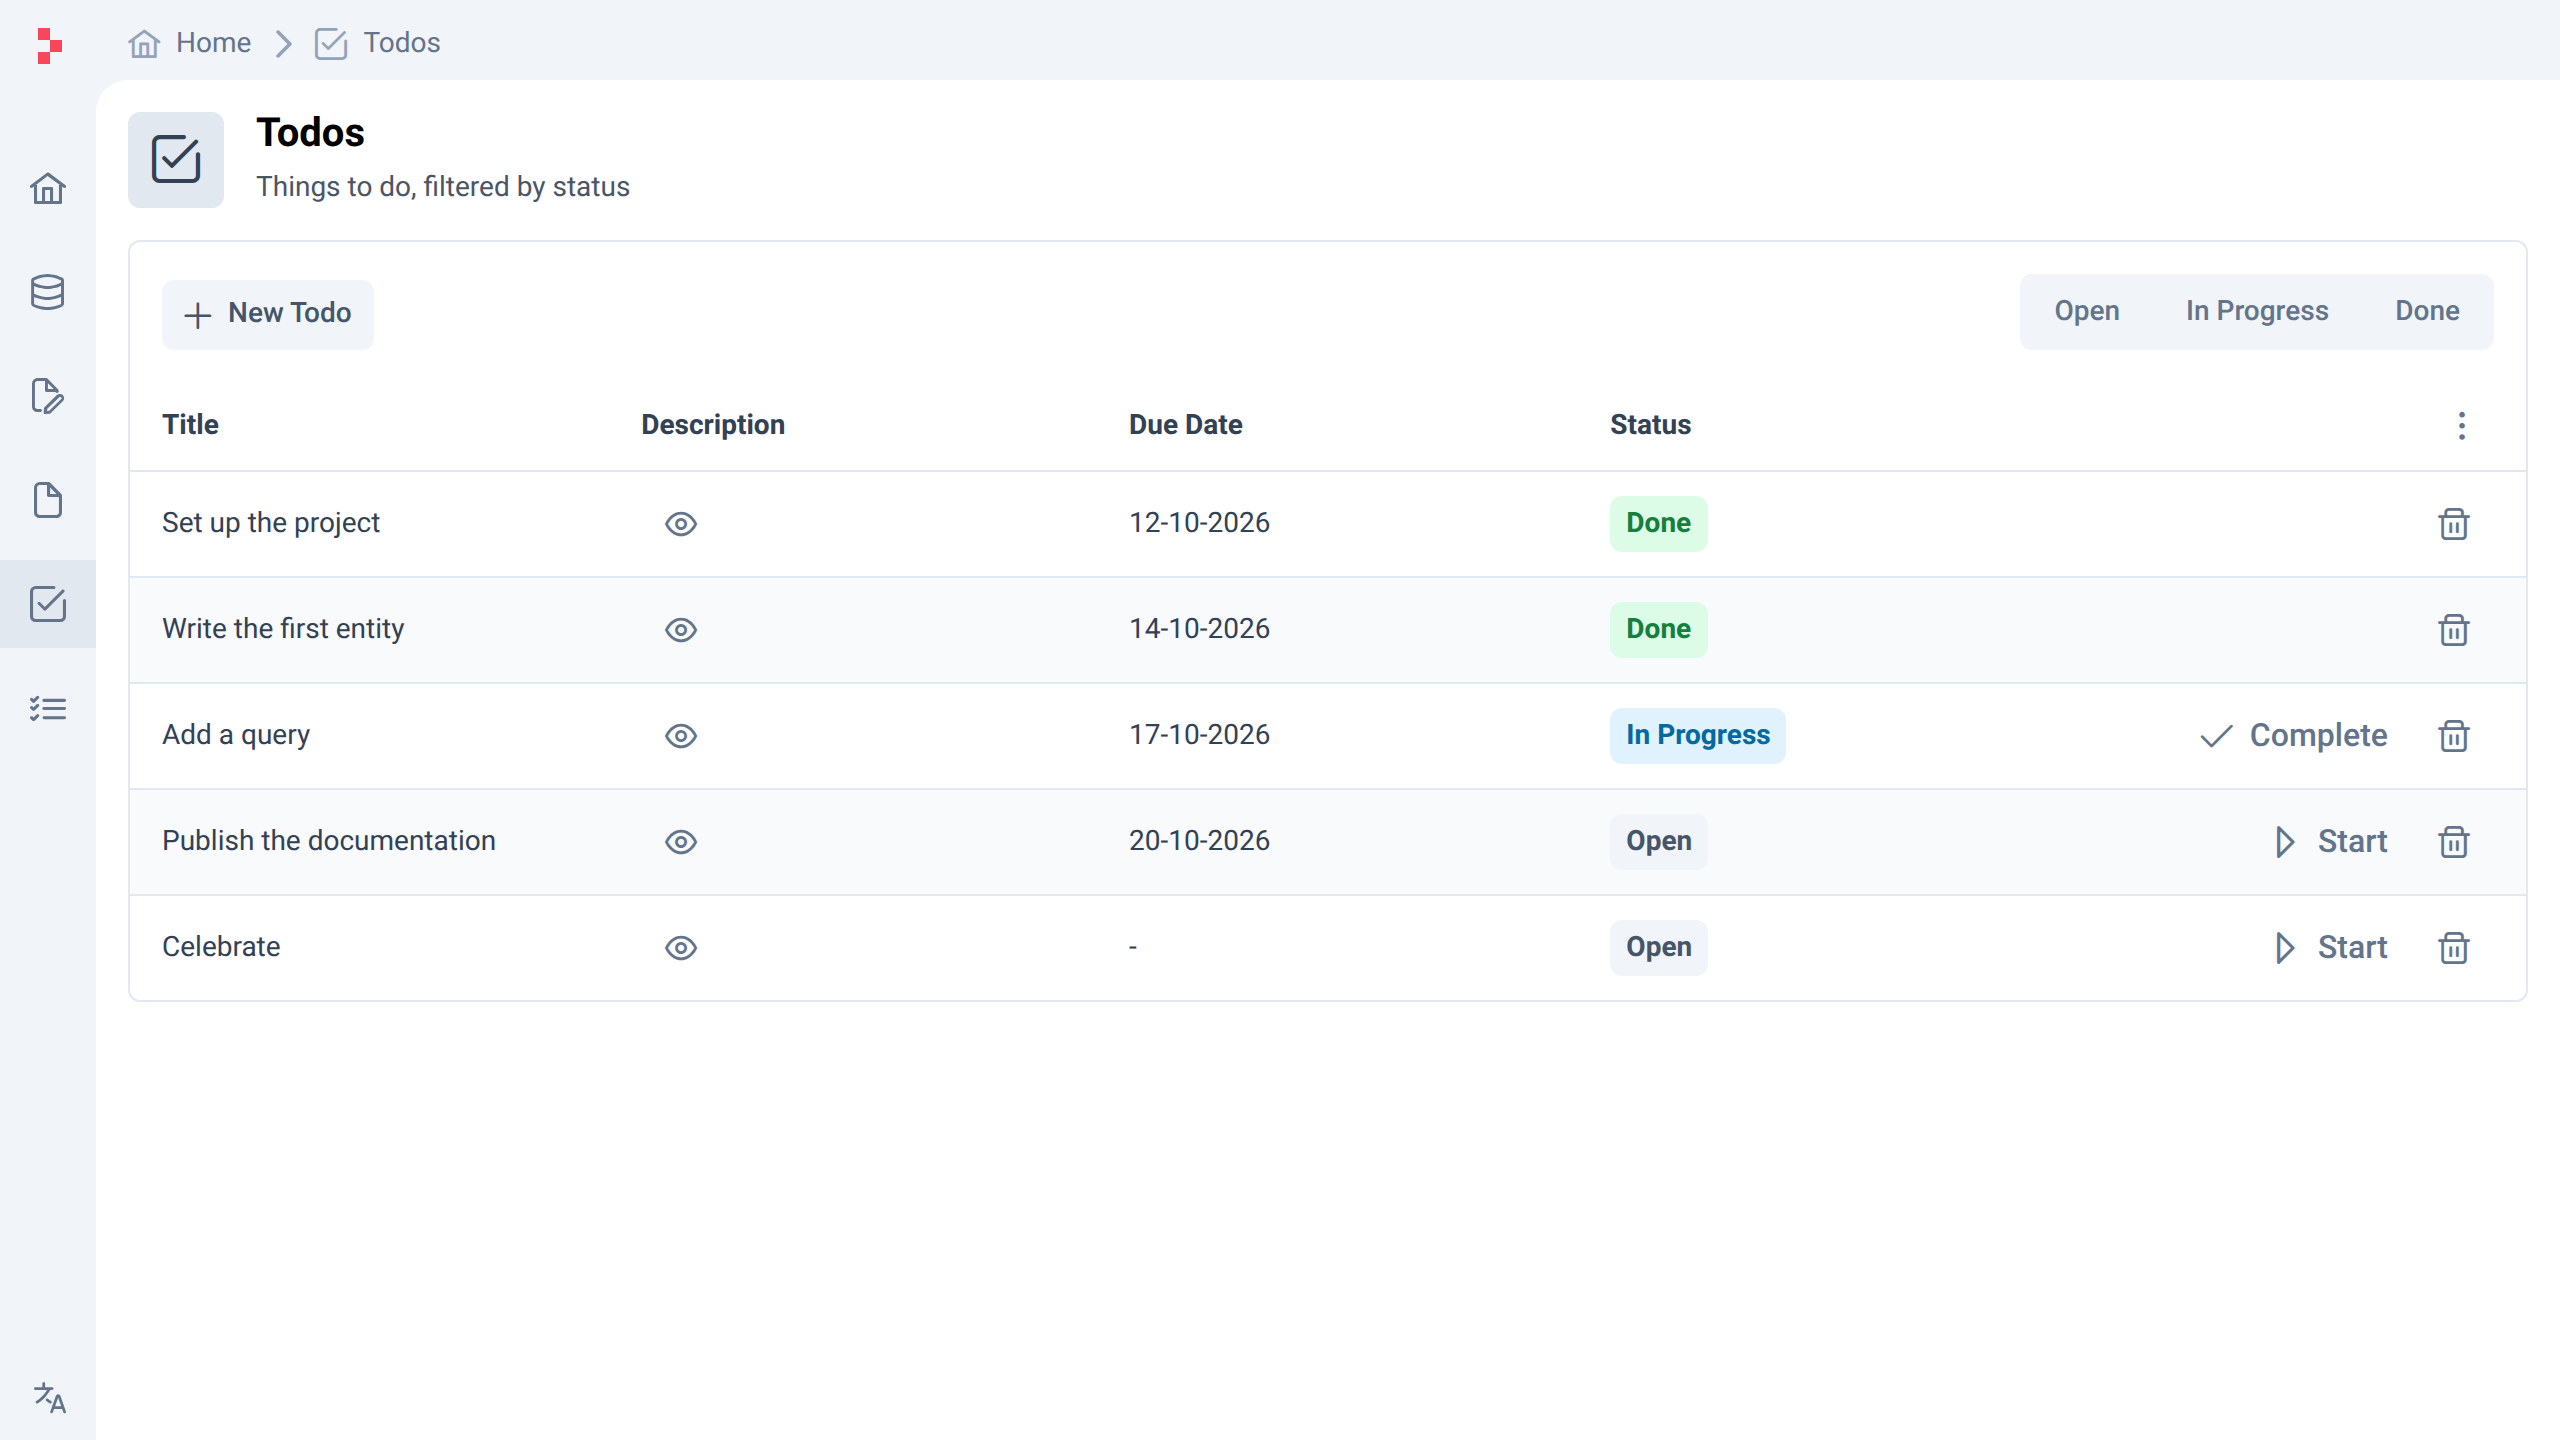
Task: Click the large Todos page header icon
Action: (176, 160)
